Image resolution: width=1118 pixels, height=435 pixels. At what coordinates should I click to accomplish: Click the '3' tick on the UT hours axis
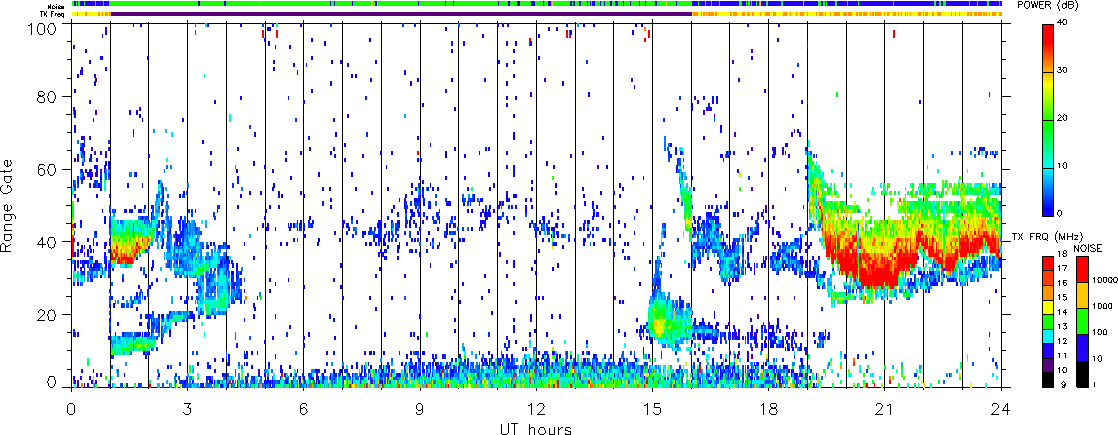click(187, 409)
